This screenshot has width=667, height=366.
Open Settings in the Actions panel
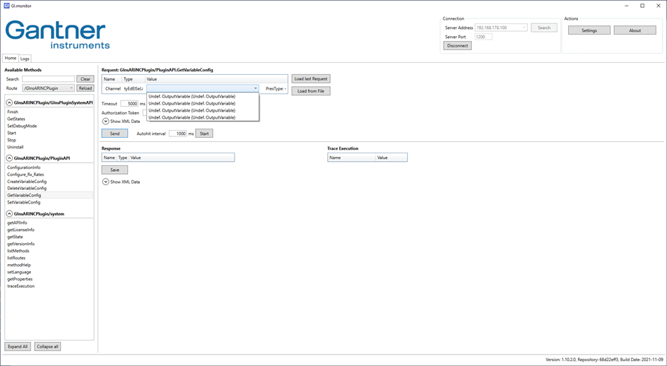[x=589, y=31]
